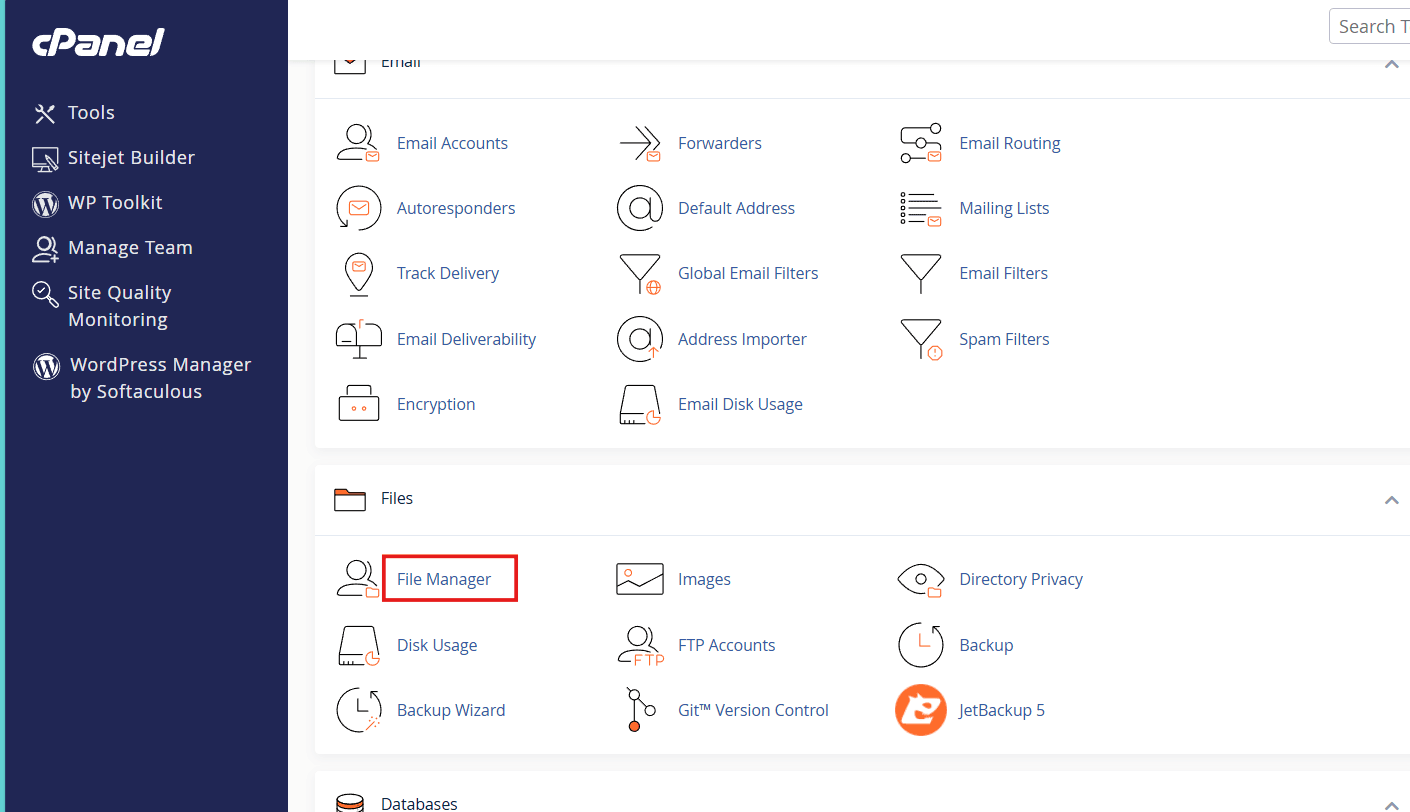Open the File Manager link
Screen dimensions: 1410x812
tap(444, 579)
